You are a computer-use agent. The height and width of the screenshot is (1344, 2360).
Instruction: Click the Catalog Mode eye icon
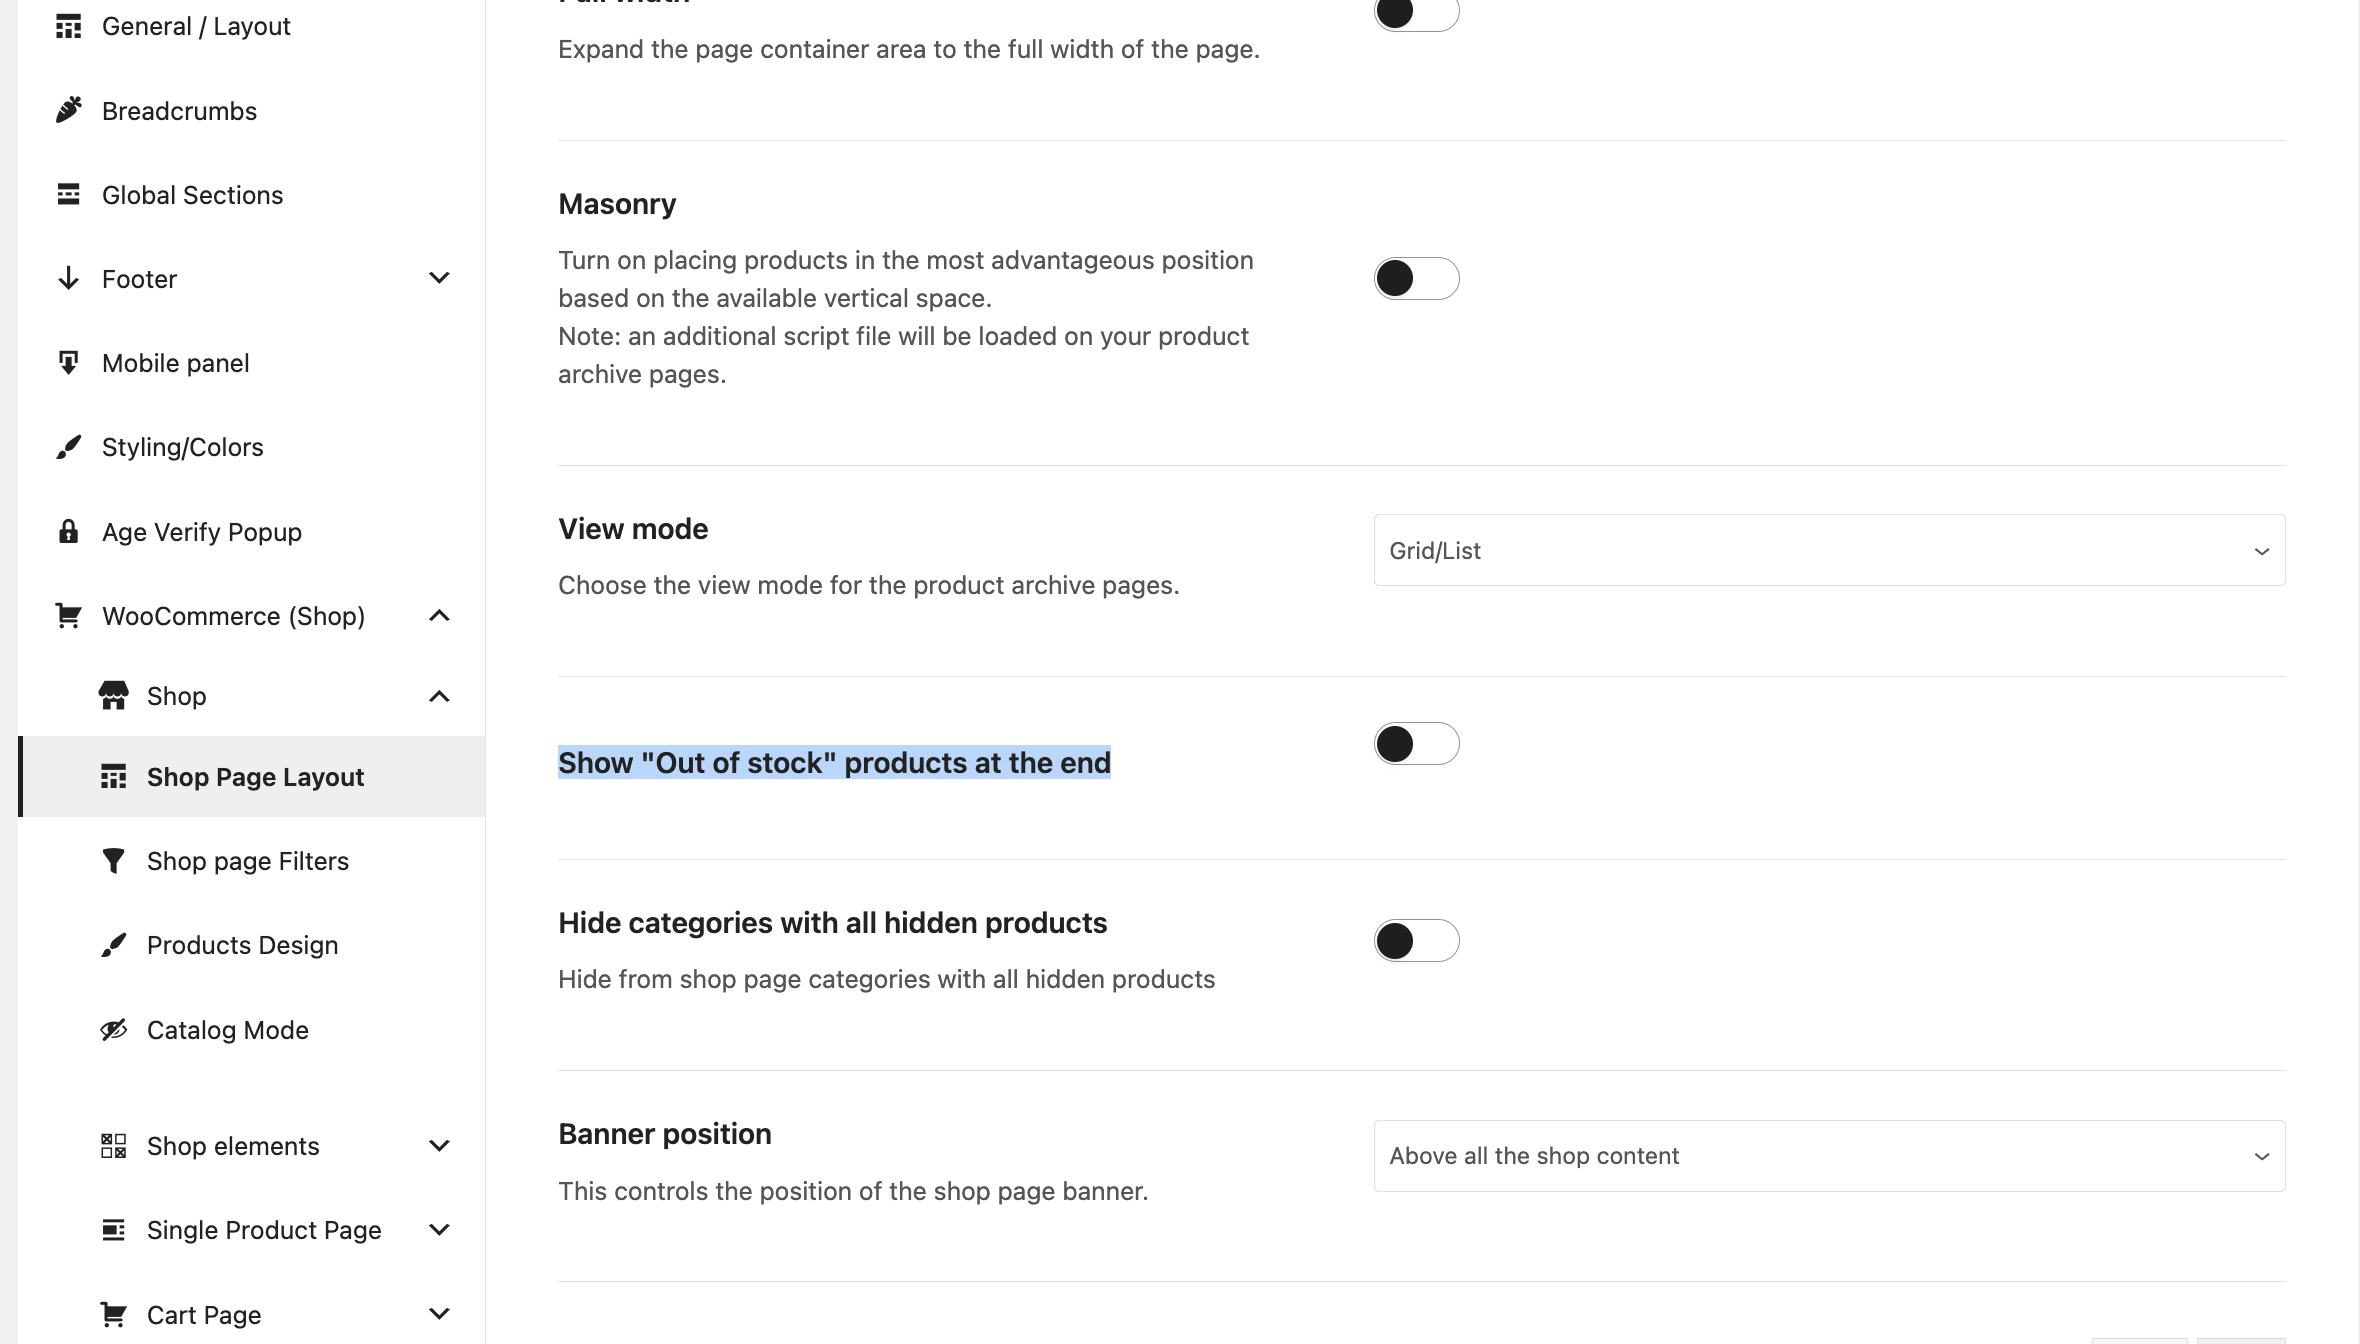113,1029
